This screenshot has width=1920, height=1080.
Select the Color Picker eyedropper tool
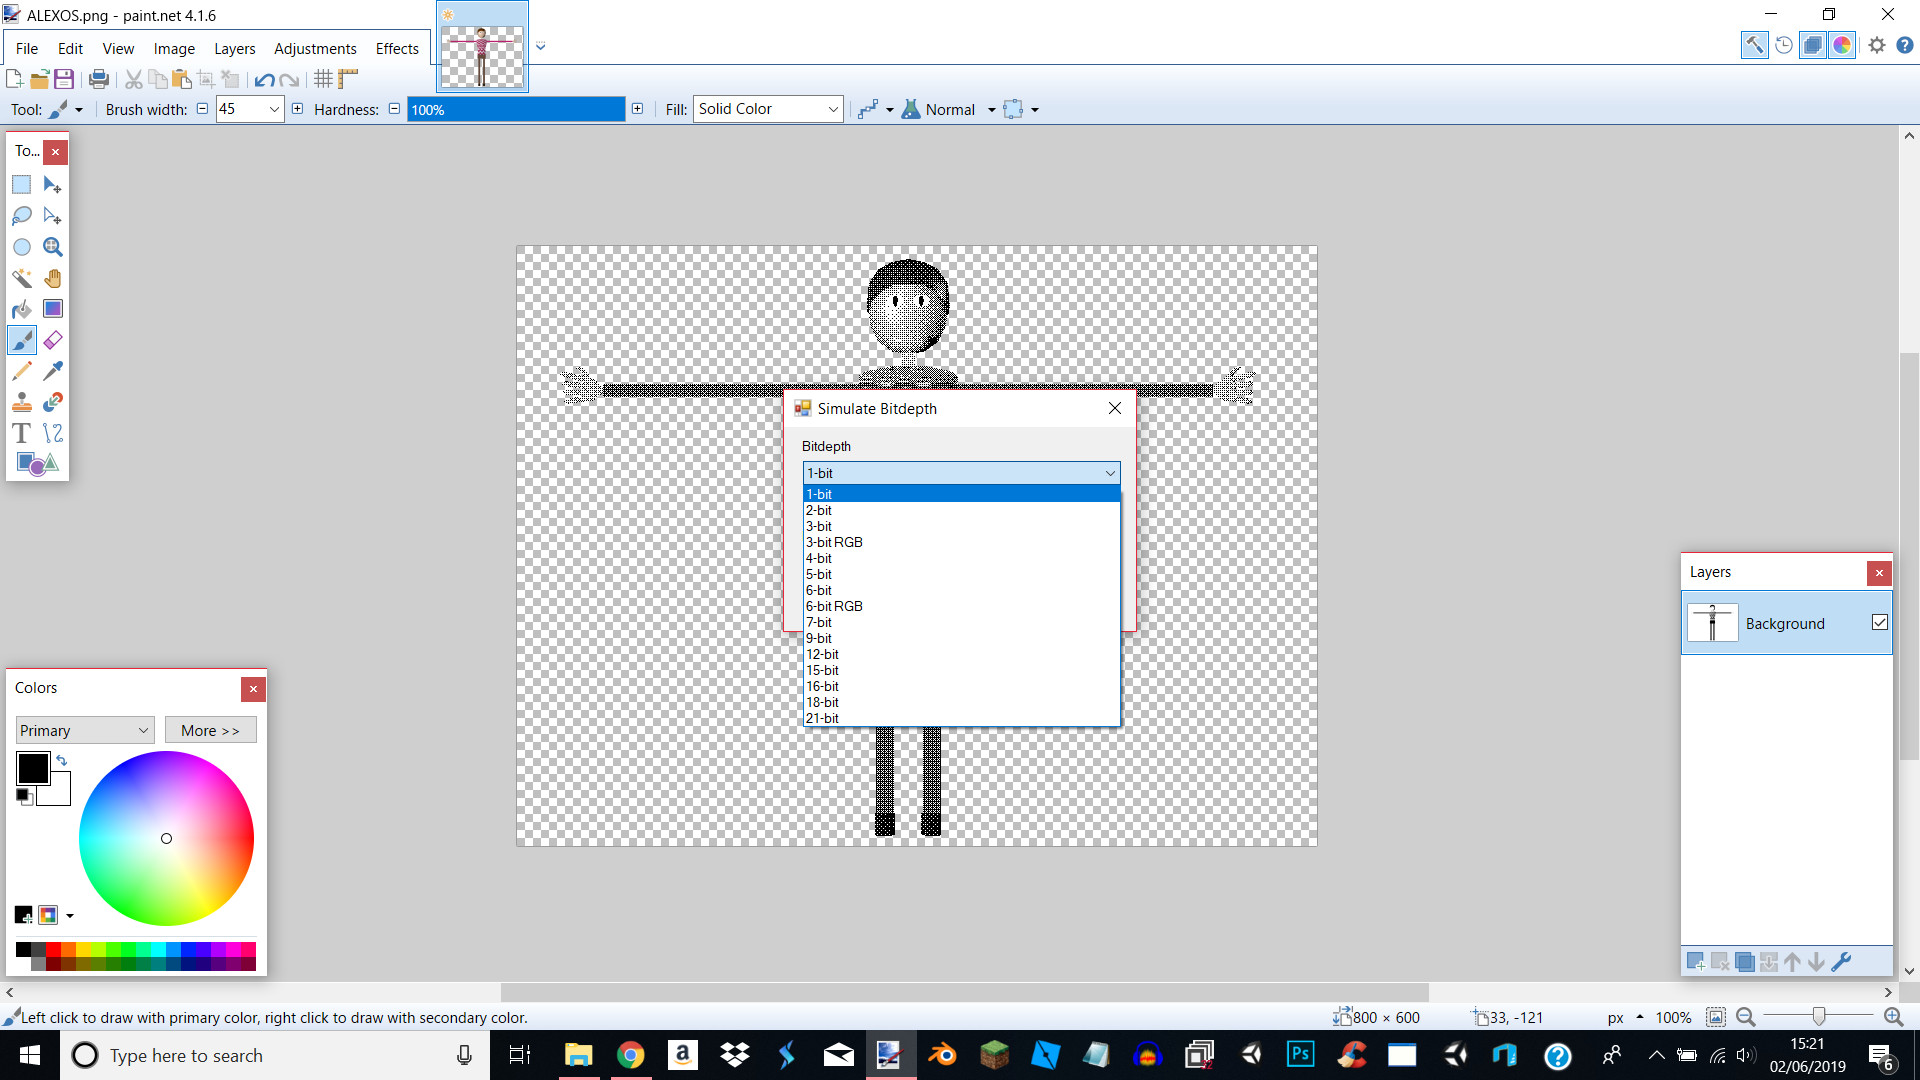click(53, 371)
